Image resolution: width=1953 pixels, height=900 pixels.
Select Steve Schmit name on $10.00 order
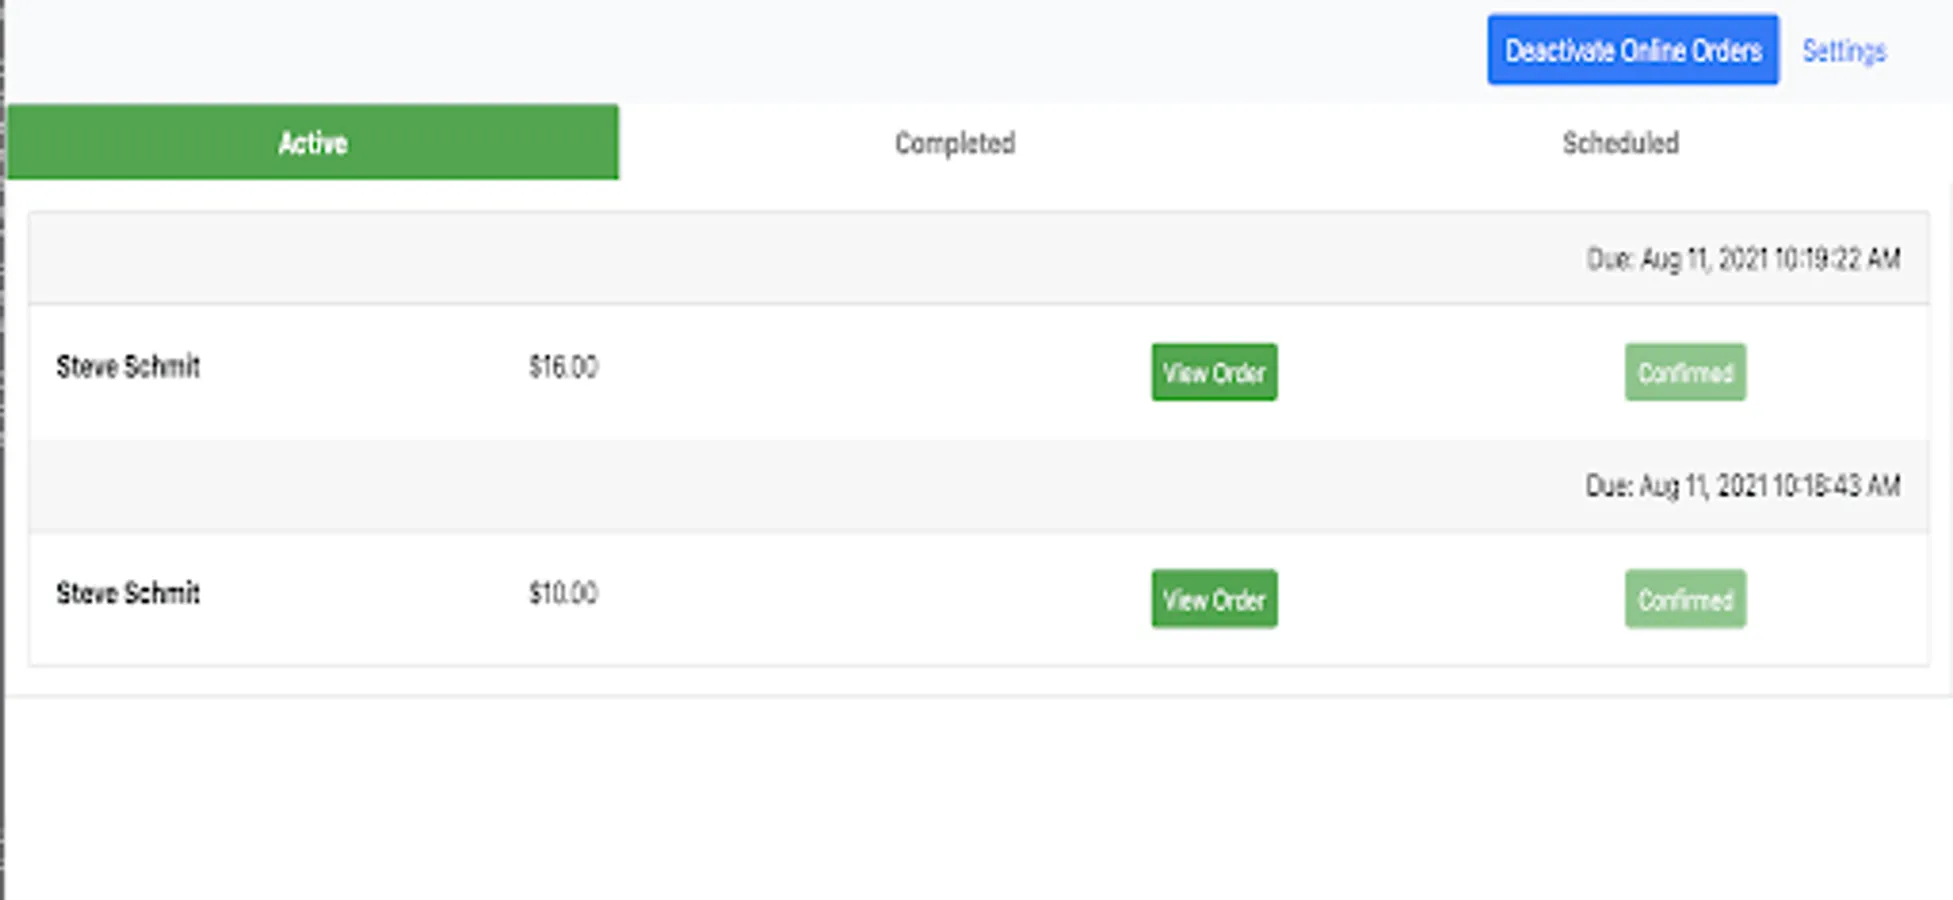[x=128, y=593]
